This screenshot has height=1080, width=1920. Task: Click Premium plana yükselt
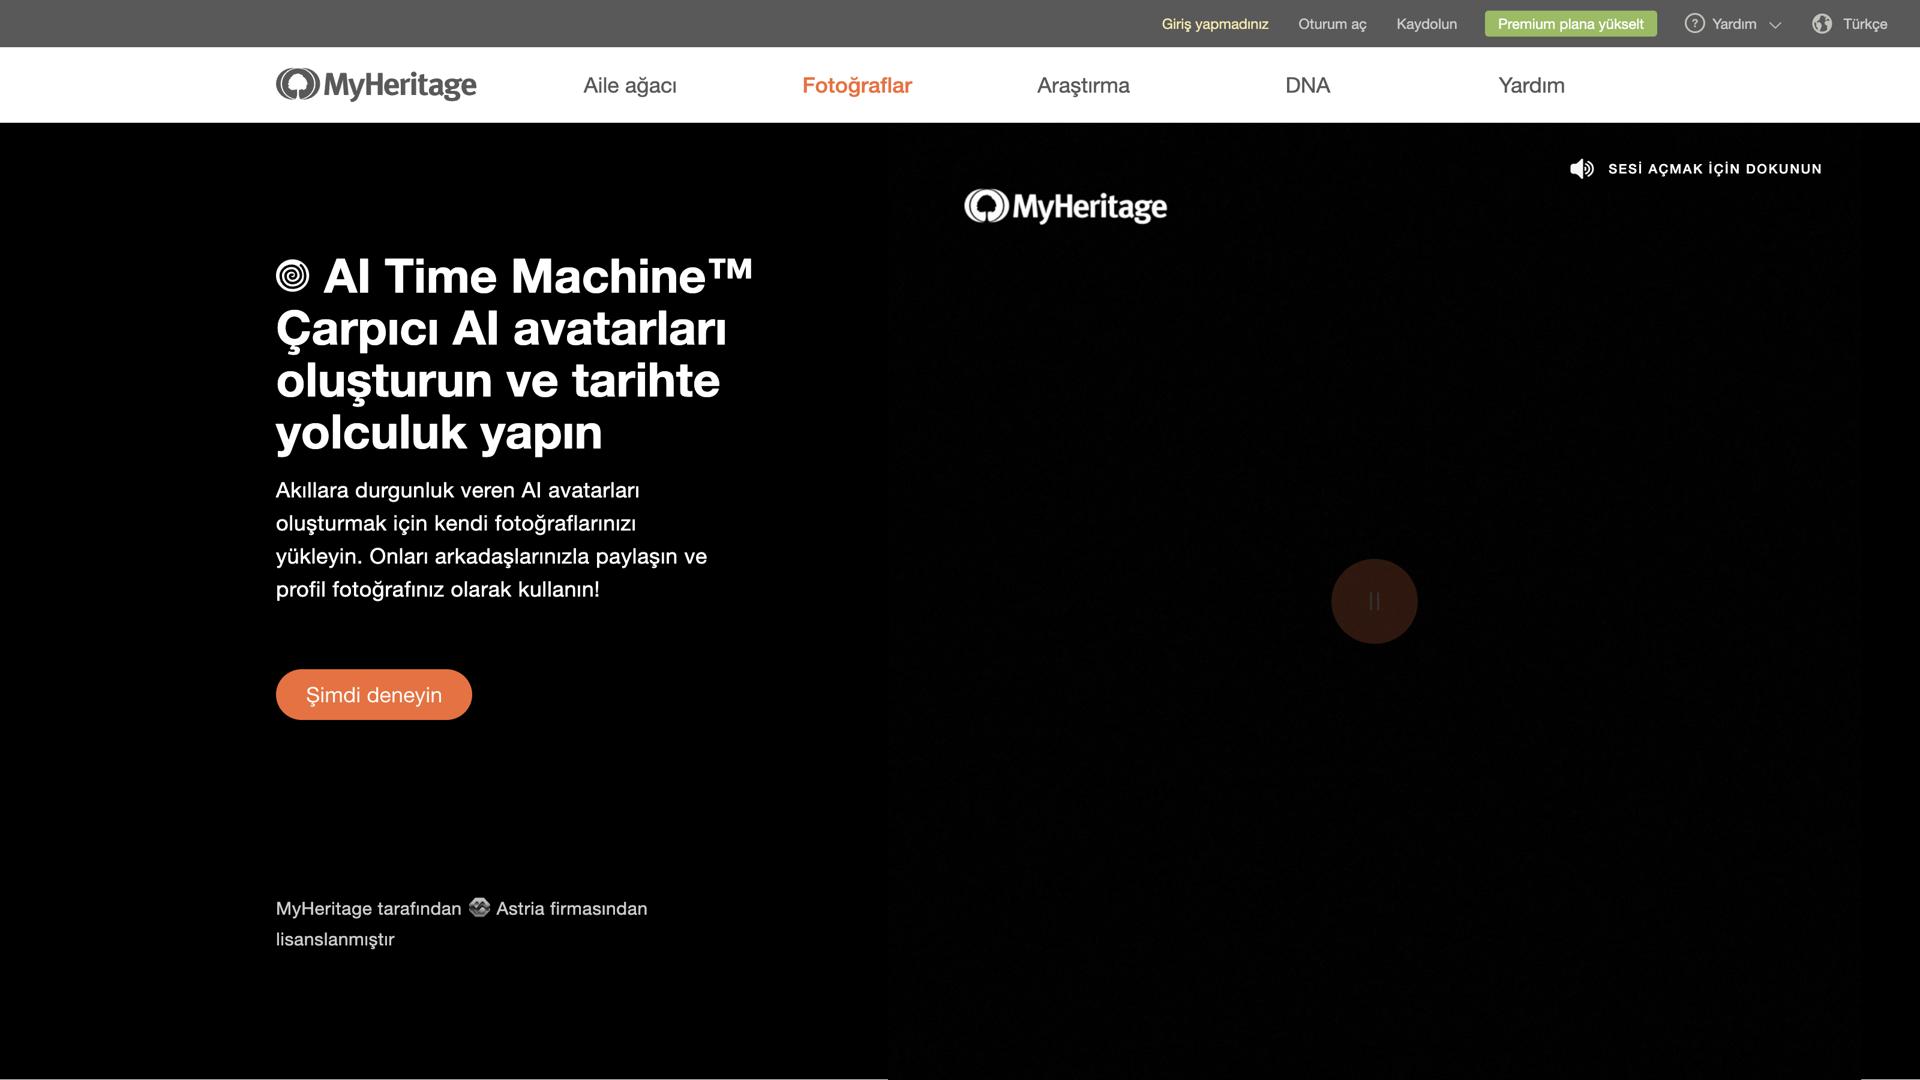(x=1570, y=23)
